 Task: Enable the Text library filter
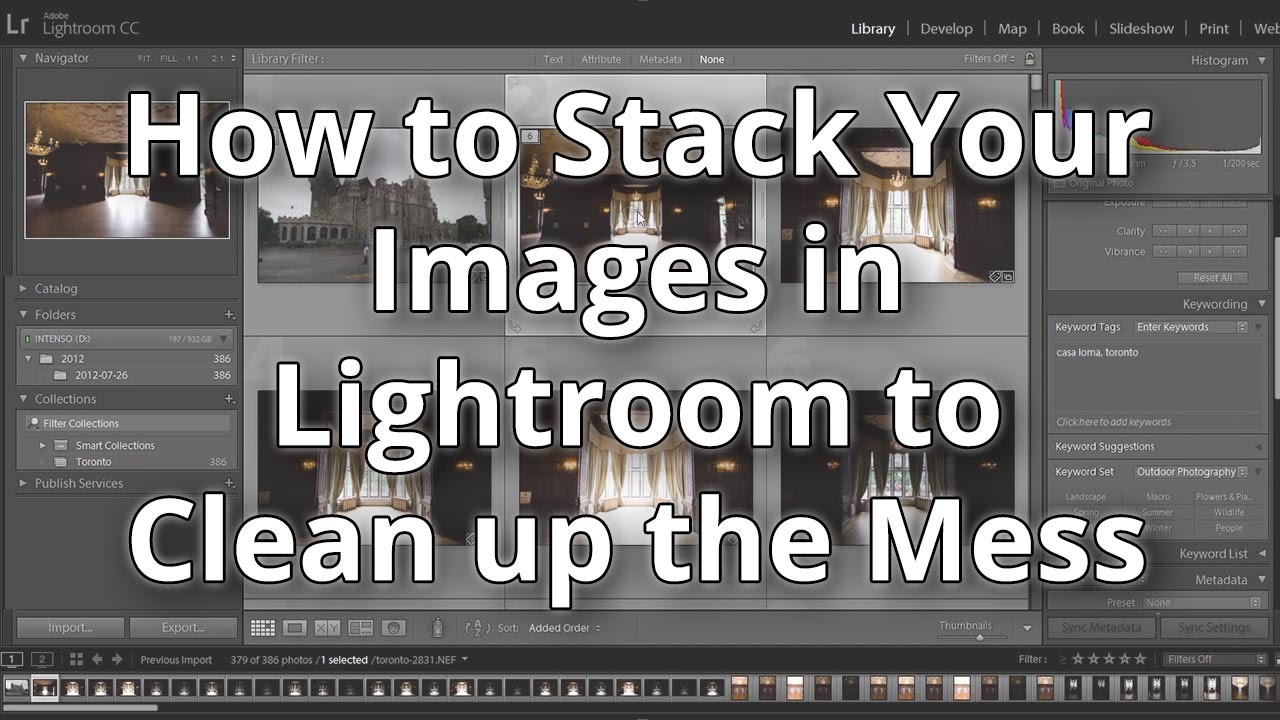click(553, 59)
